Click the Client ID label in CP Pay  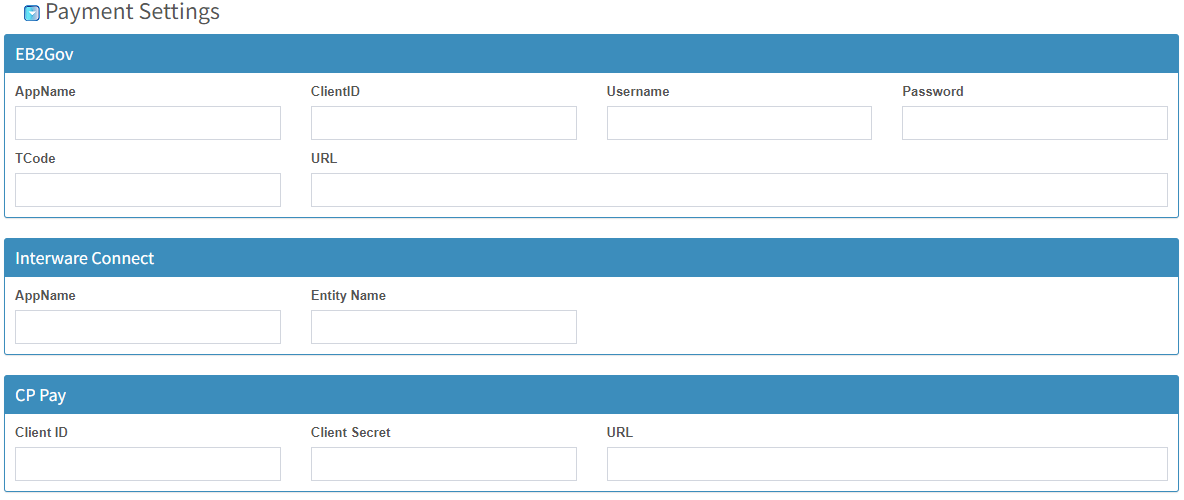42,433
